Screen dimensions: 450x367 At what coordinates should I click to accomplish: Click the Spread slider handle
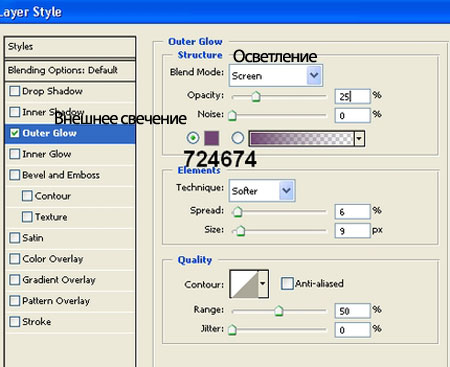pos(238,212)
